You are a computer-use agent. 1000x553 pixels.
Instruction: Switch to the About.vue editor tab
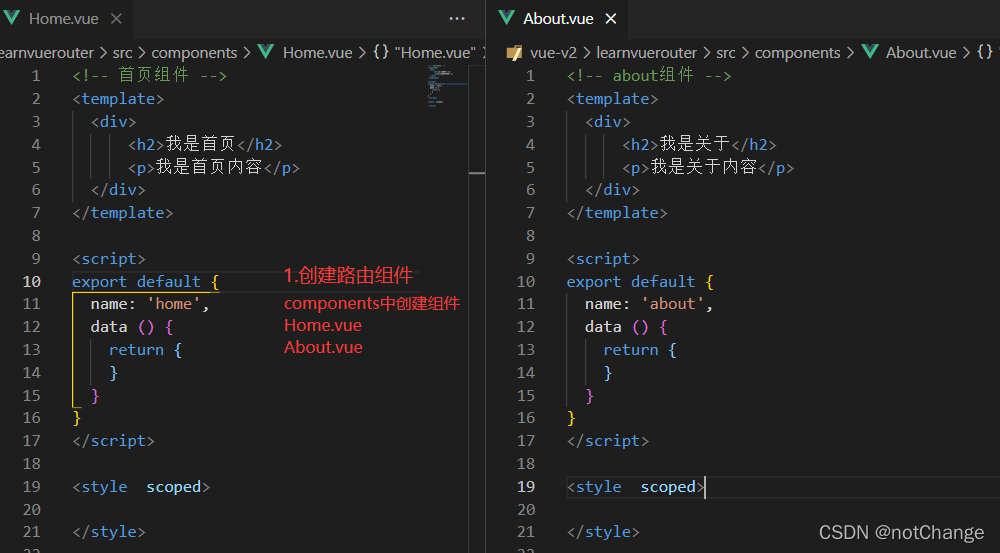point(558,18)
